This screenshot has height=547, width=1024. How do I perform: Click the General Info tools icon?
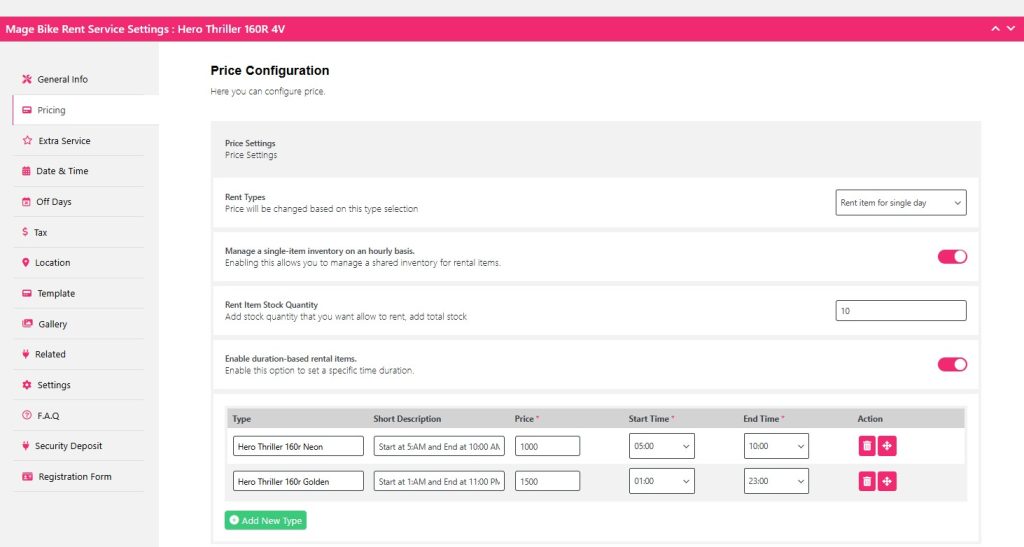[x=27, y=79]
